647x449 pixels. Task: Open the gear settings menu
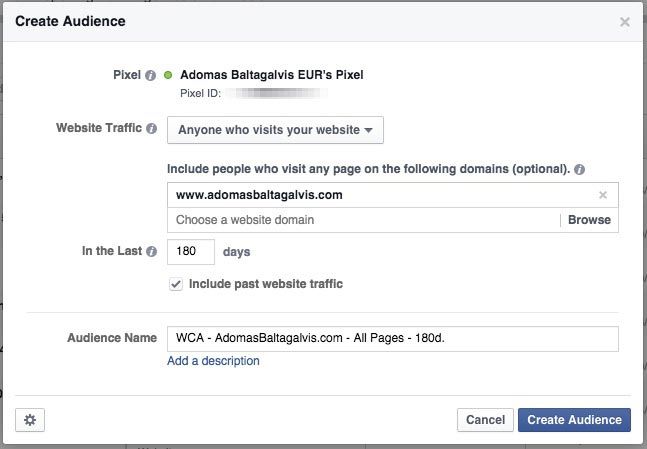(30, 420)
